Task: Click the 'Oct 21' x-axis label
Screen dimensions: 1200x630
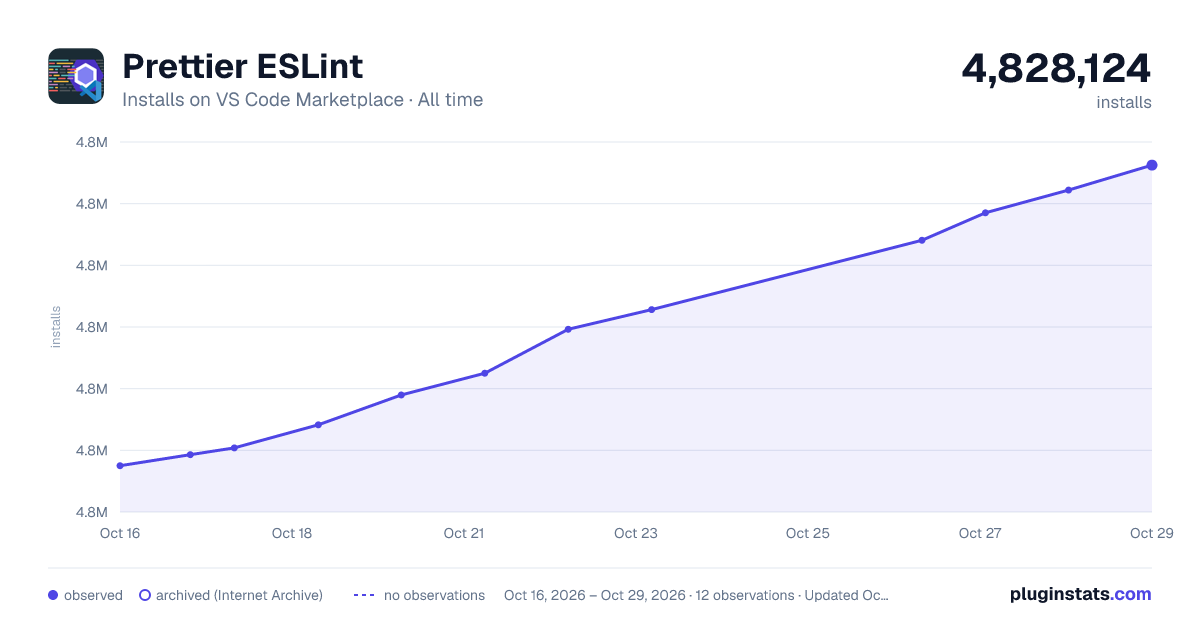Action: pyautogui.click(x=464, y=533)
